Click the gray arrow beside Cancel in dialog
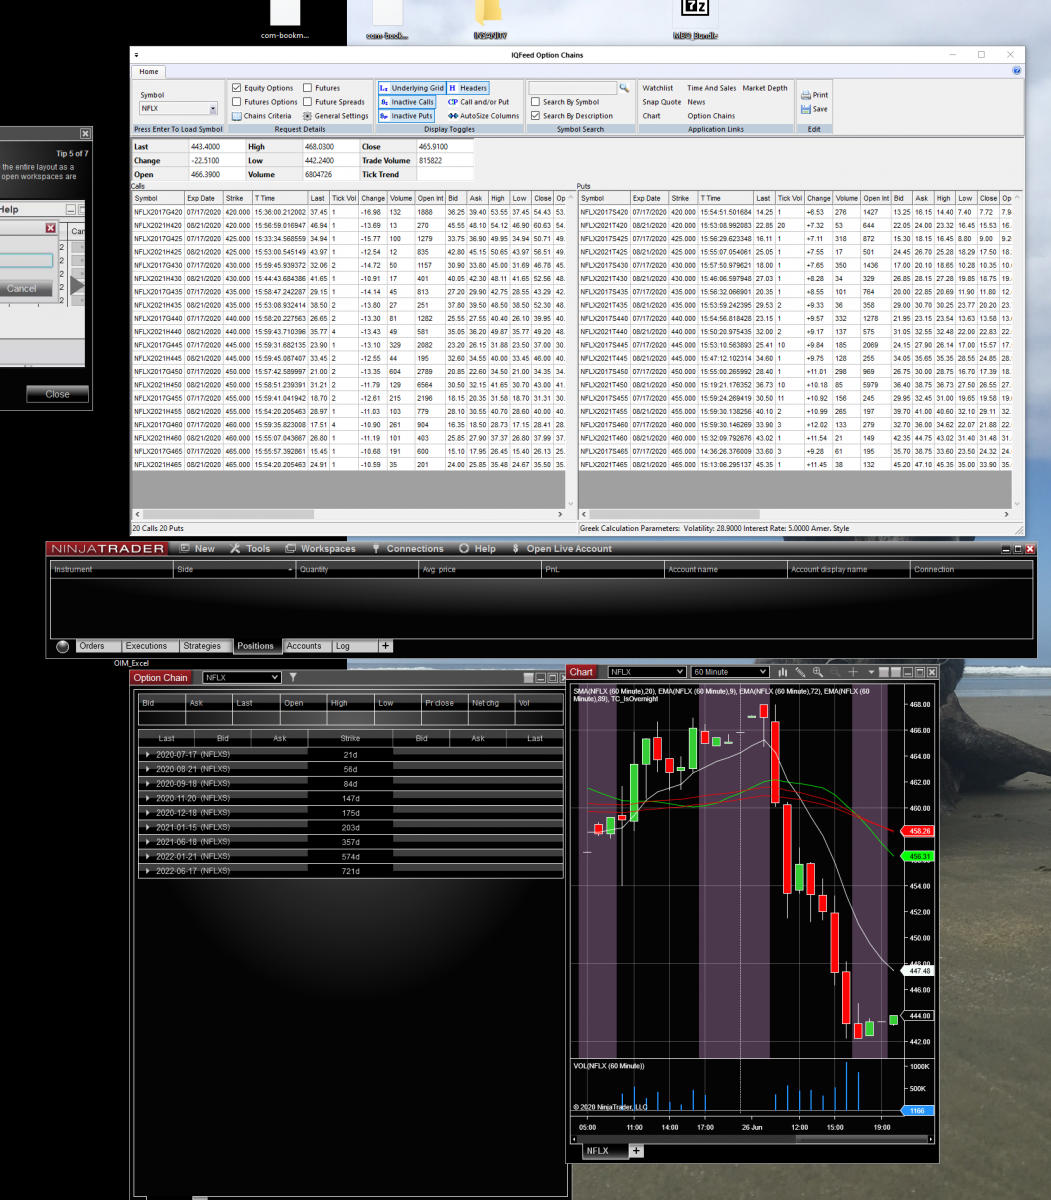Image resolution: width=1051 pixels, height=1200 pixels. pos(78,286)
